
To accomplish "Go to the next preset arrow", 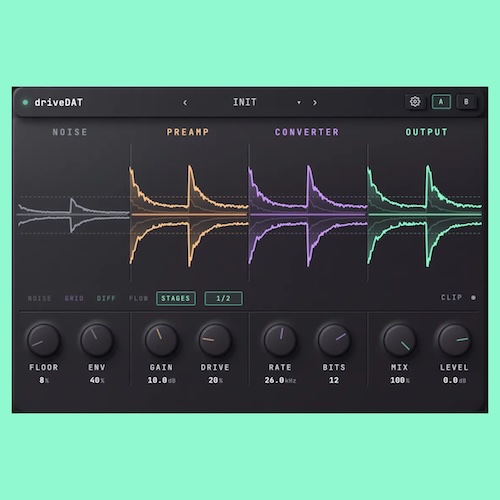I will tap(314, 103).
